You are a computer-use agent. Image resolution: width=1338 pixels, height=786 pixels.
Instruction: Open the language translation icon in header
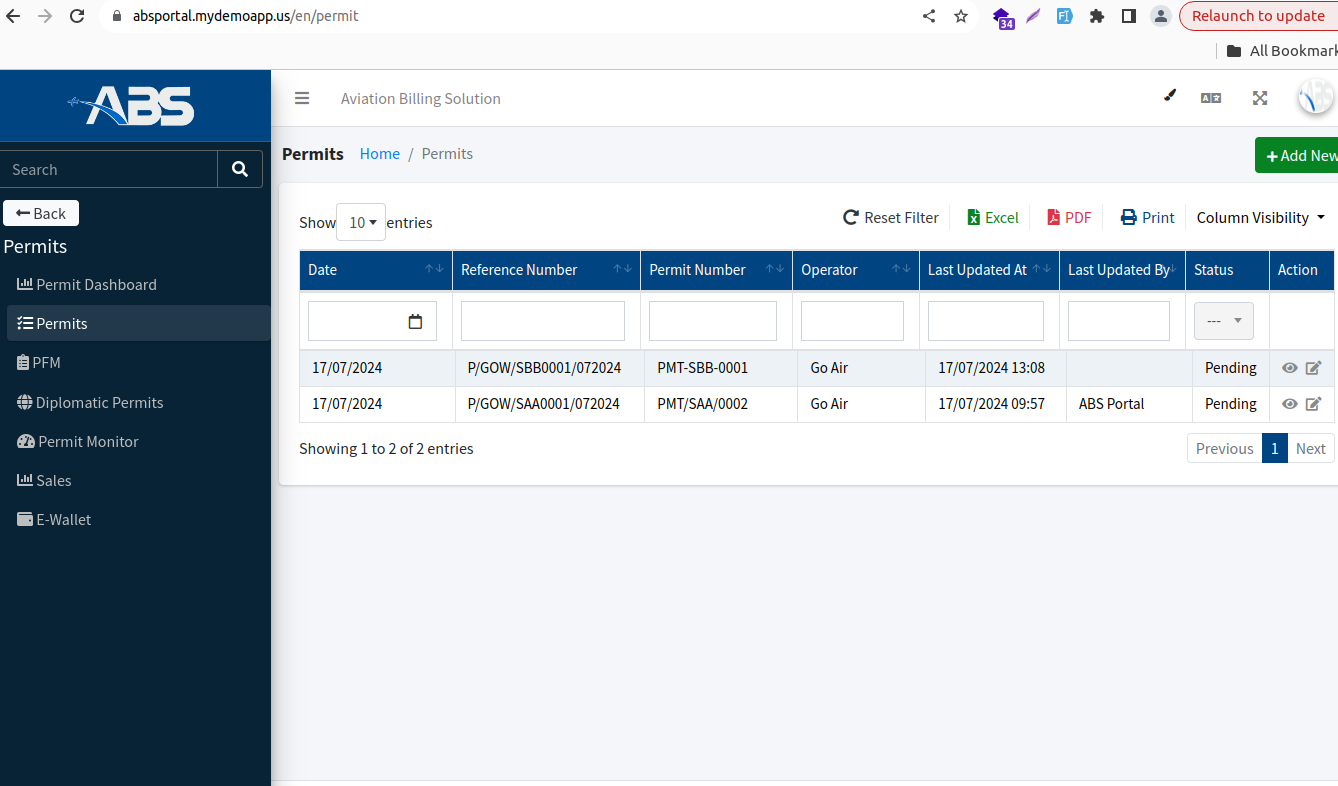click(1211, 98)
